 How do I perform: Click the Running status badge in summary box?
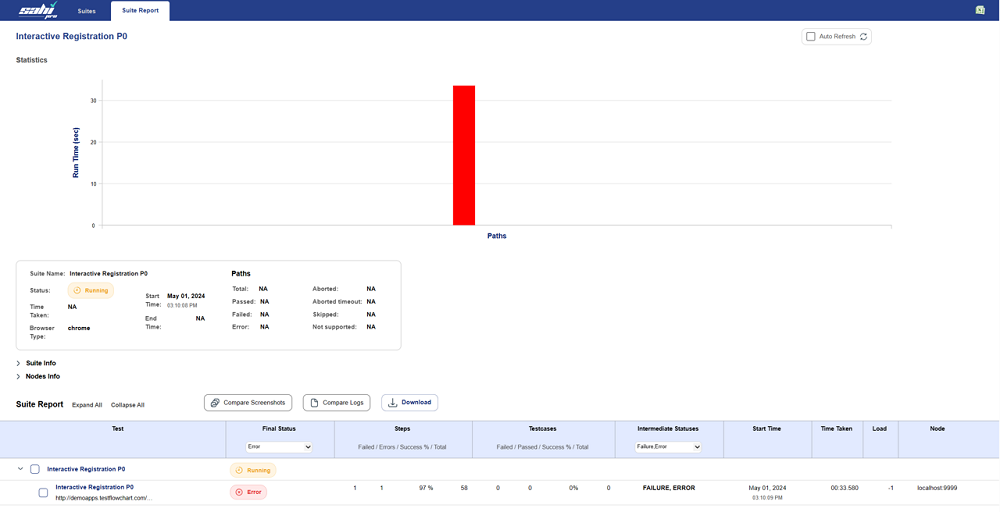tap(92, 290)
